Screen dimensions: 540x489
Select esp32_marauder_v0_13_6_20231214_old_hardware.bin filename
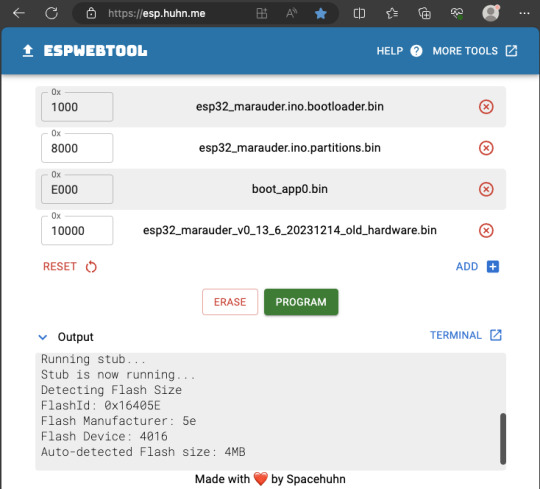click(290, 230)
